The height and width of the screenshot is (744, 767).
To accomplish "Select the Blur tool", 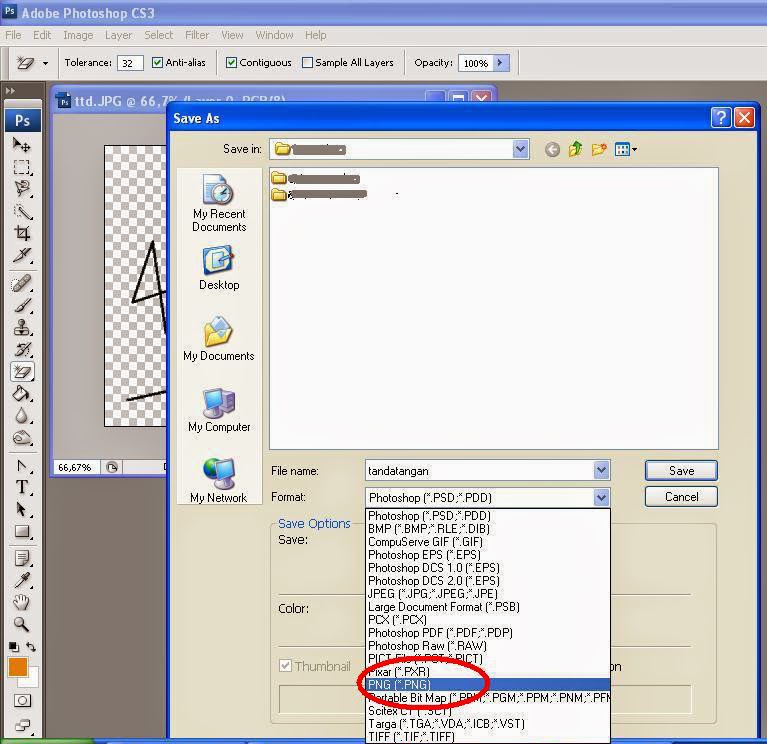I will [x=22, y=416].
